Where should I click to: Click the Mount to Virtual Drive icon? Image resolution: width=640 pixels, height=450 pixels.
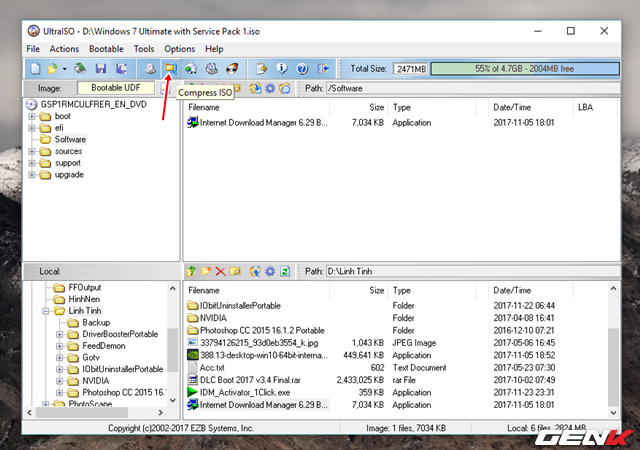[211, 68]
